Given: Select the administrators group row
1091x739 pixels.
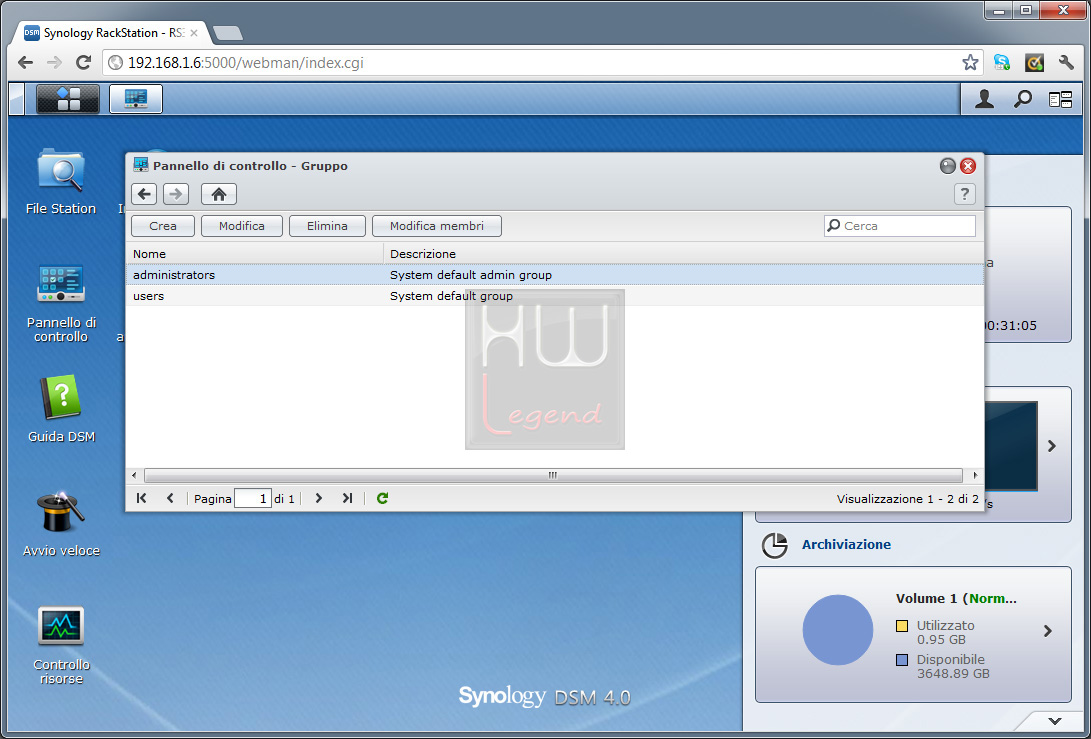Looking at the screenshot, I should tap(555, 275).
